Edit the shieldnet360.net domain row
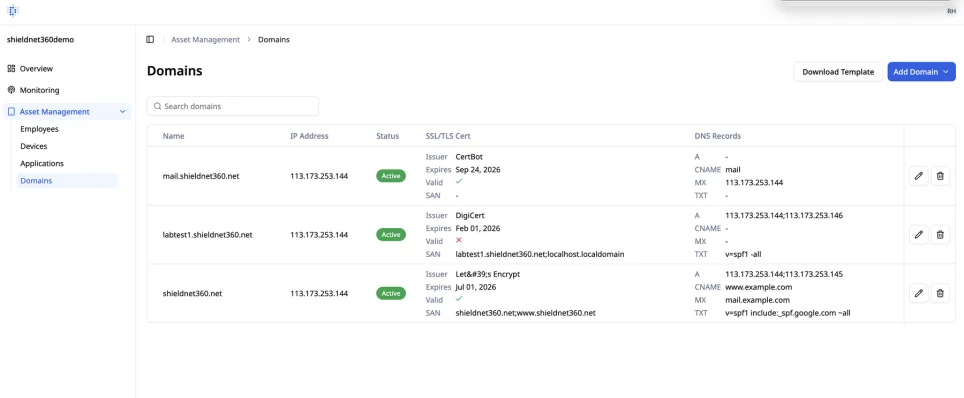The image size is (964, 398). tap(919, 293)
